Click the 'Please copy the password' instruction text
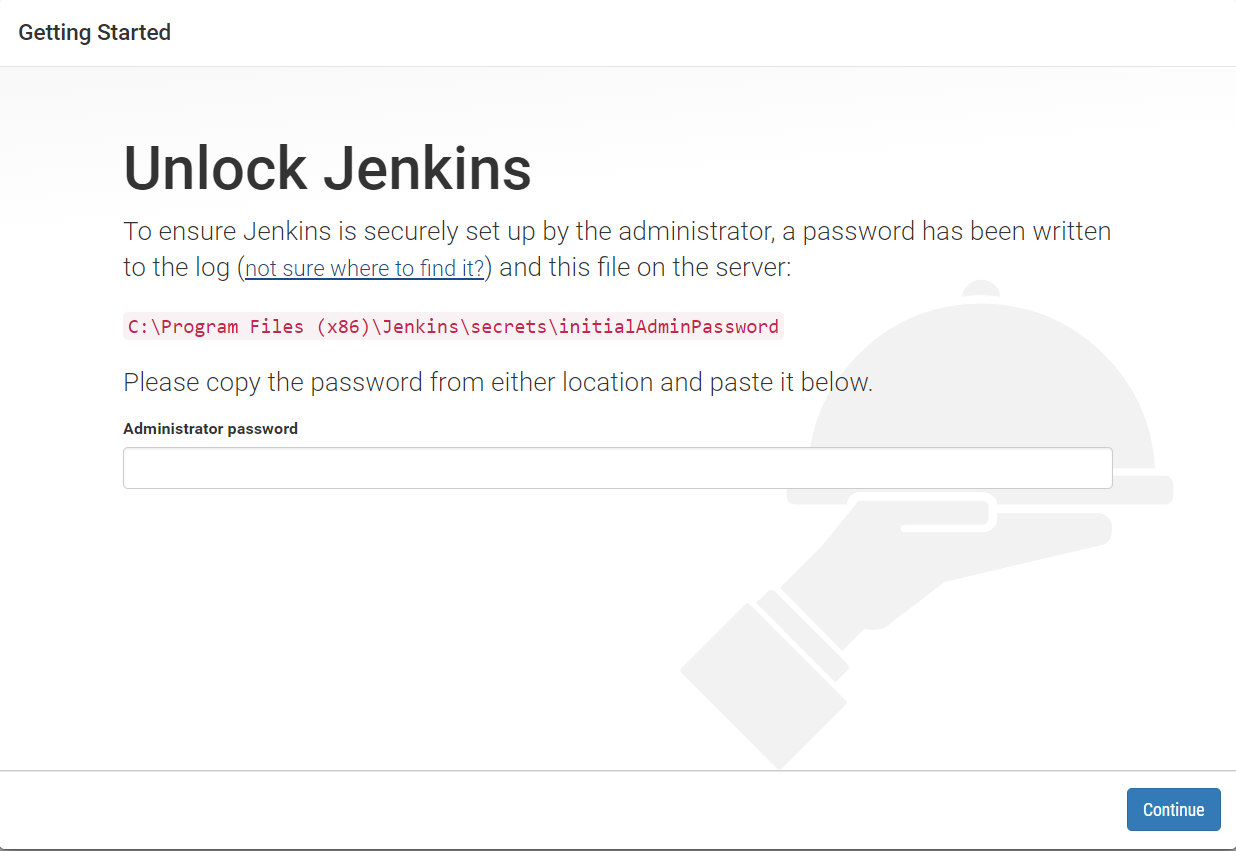 pyautogui.click(x=498, y=382)
